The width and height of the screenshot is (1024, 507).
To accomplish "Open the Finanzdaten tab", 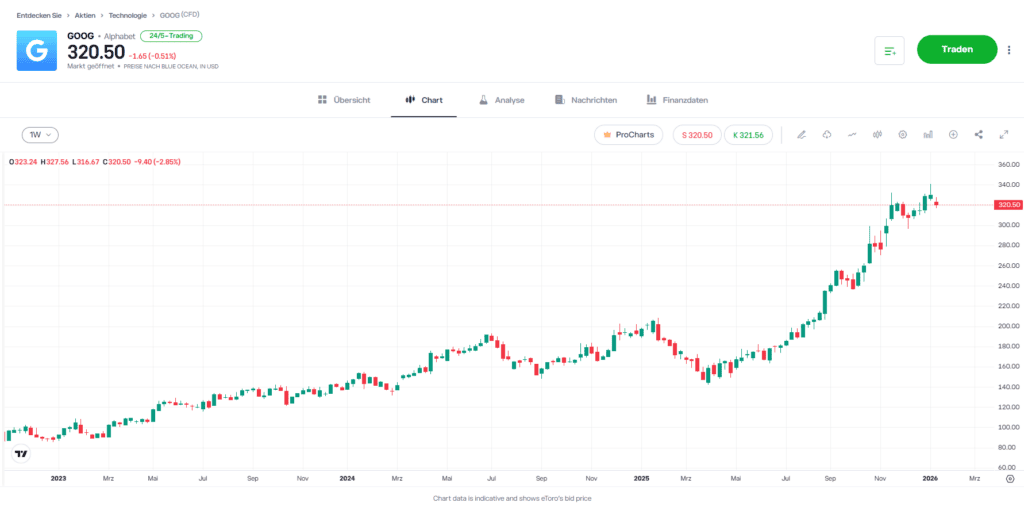I will 677,100.
